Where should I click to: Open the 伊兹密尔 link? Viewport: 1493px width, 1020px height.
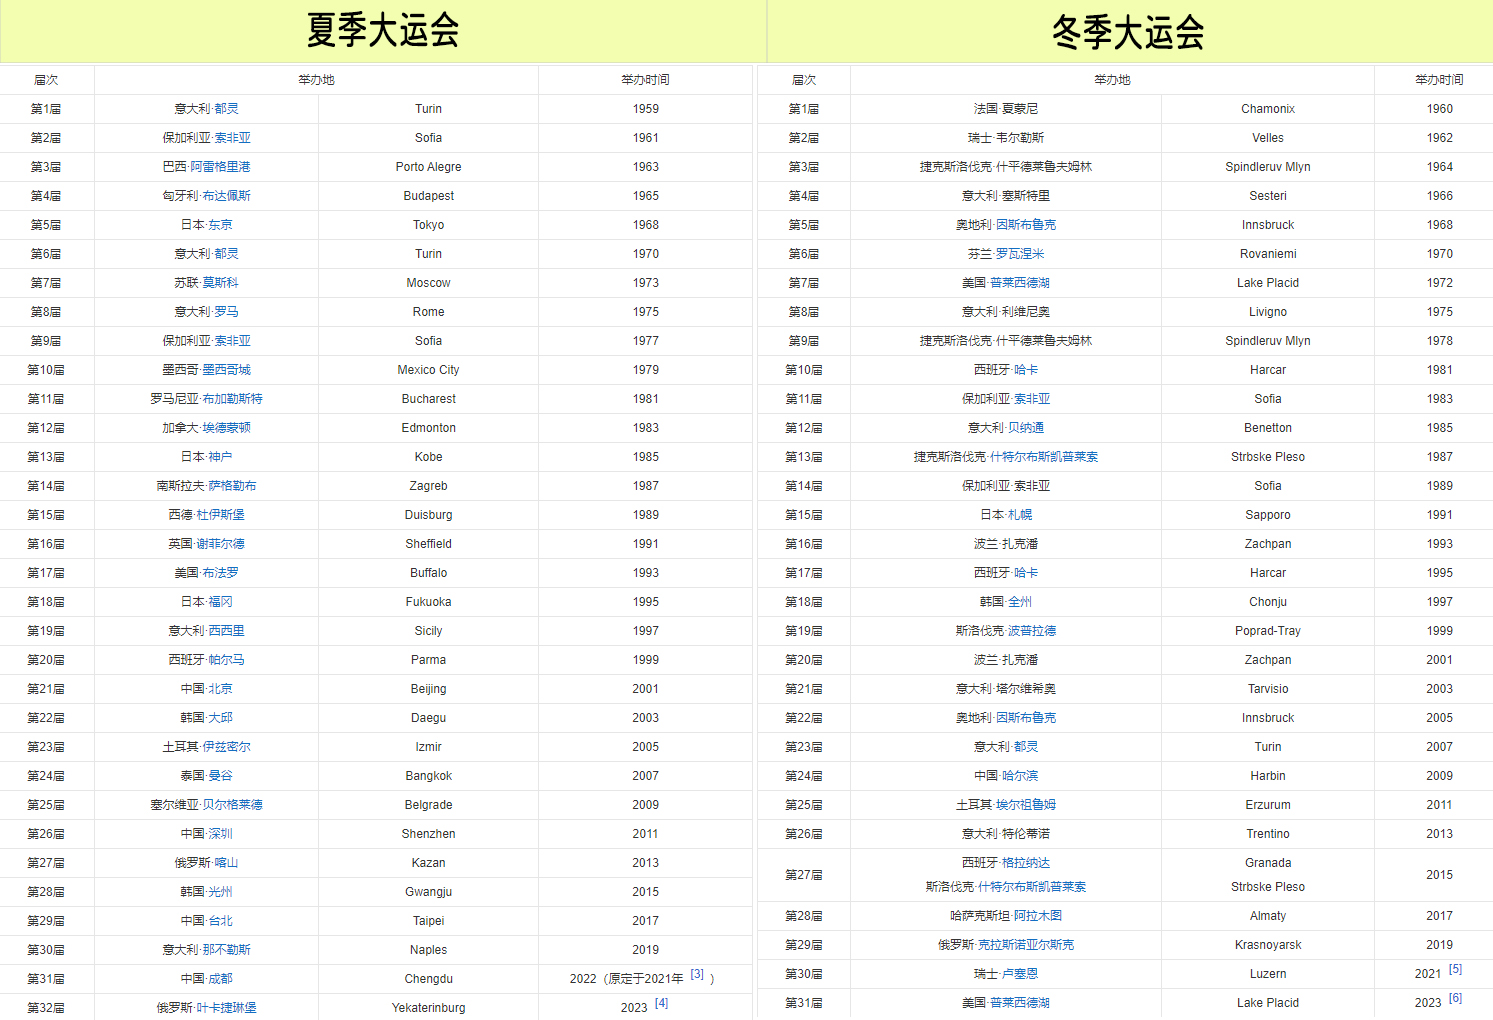coord(227,747)
